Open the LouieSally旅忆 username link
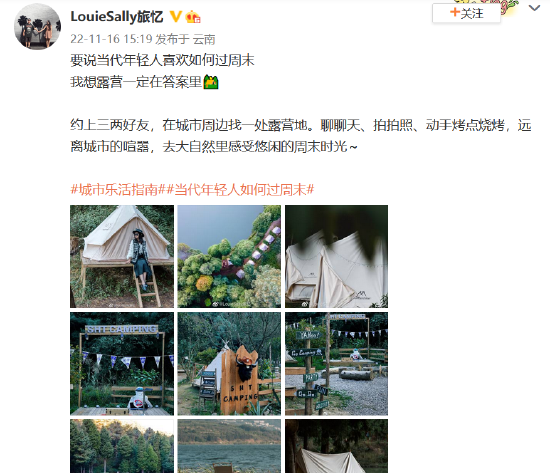 point(117,16)
